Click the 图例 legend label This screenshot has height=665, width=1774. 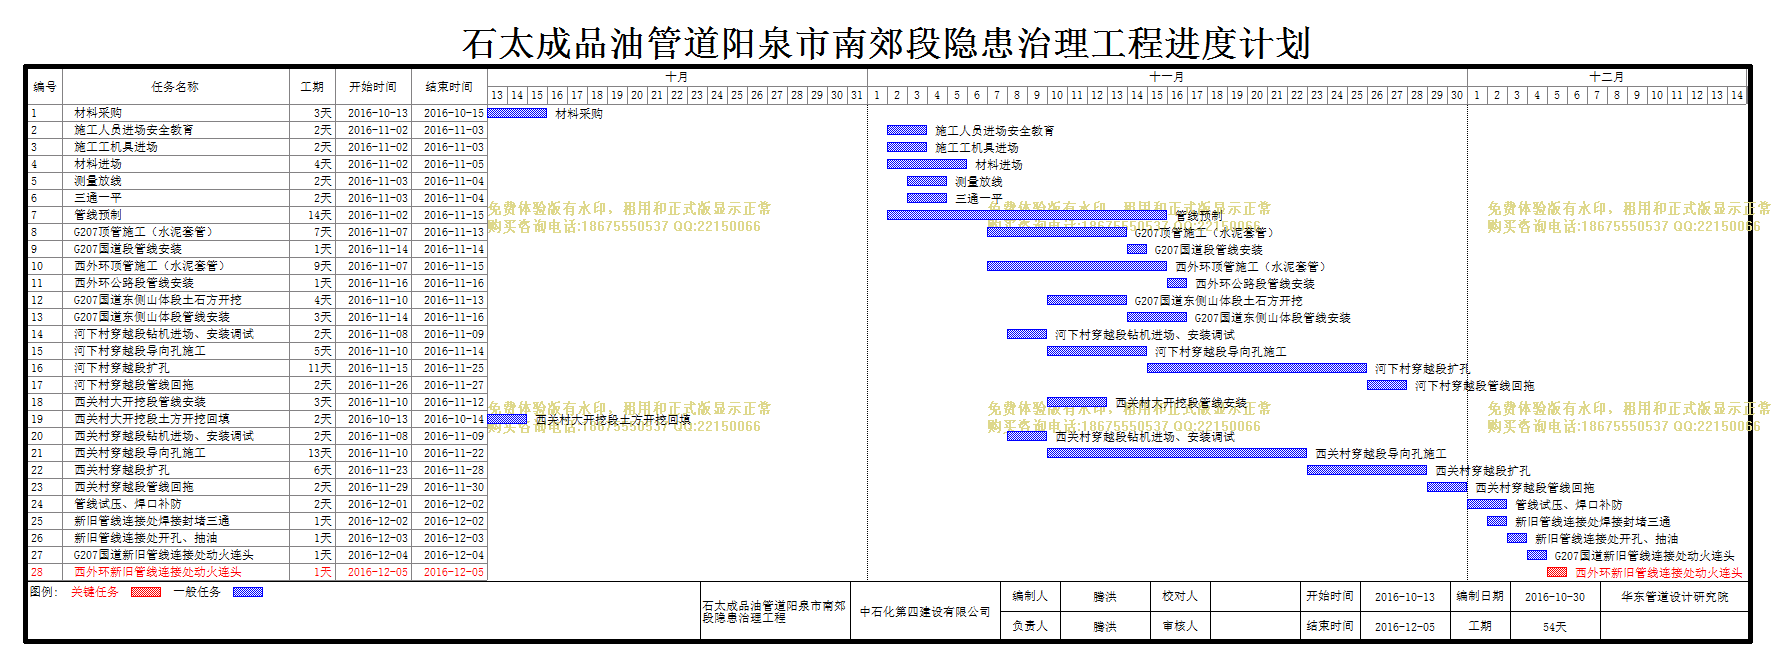[x=45, y=592]
